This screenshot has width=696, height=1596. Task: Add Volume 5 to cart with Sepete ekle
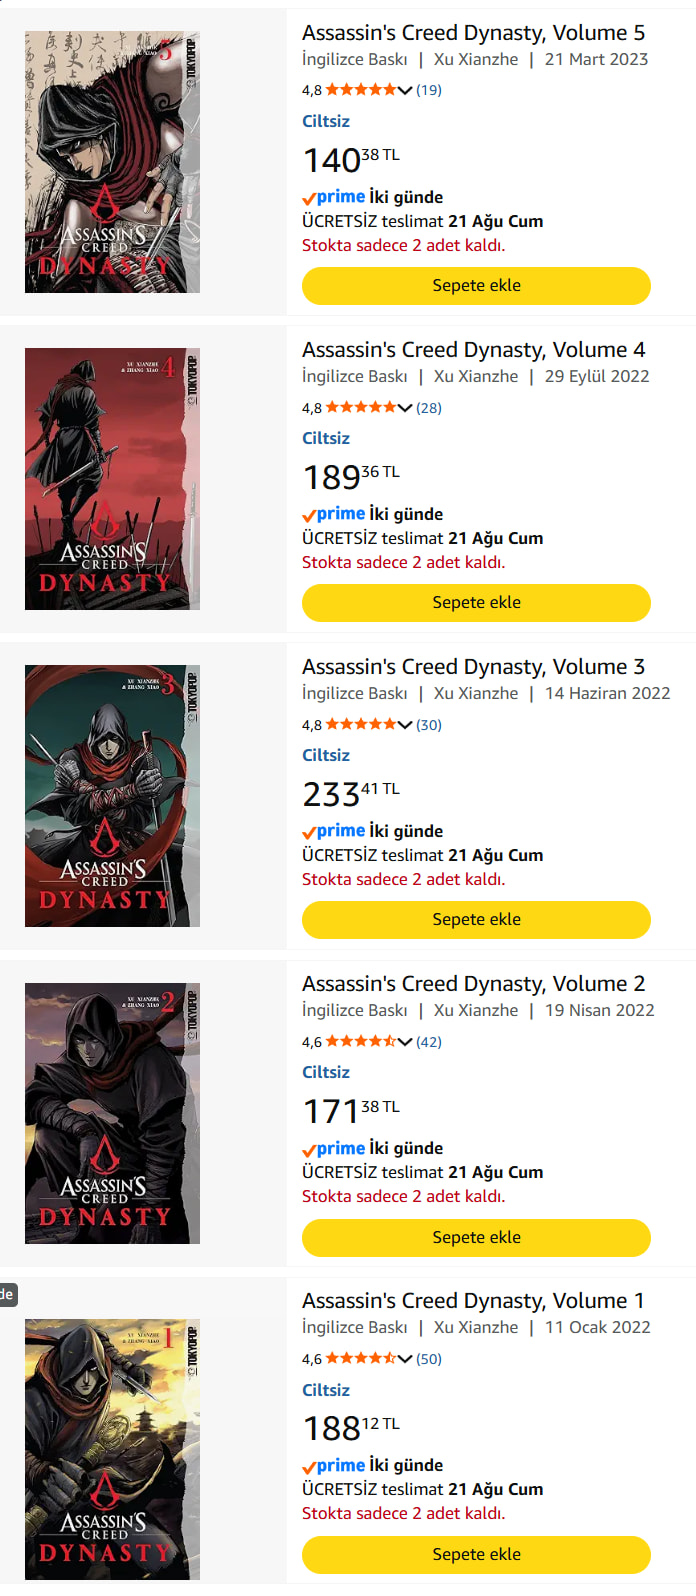tap(476, 285)
